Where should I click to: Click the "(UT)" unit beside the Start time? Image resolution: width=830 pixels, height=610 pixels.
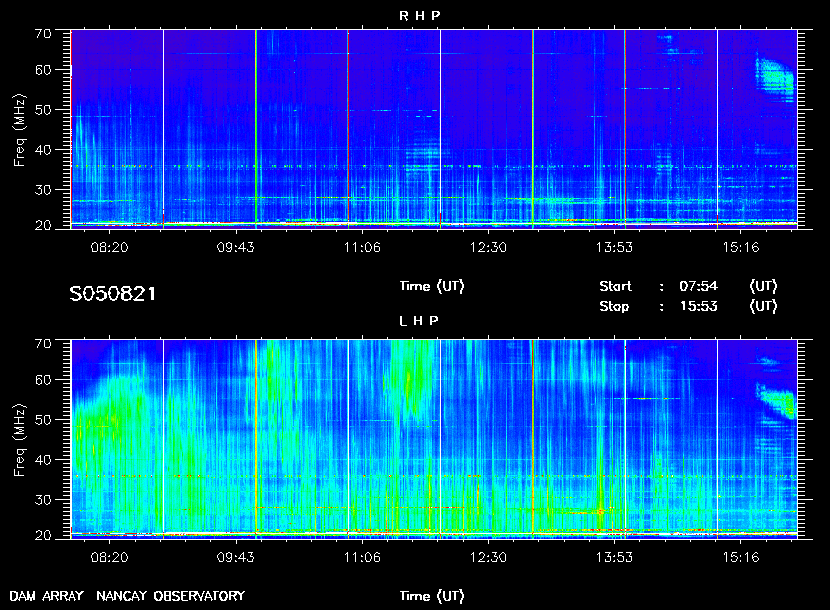click(x=763, y=286)
